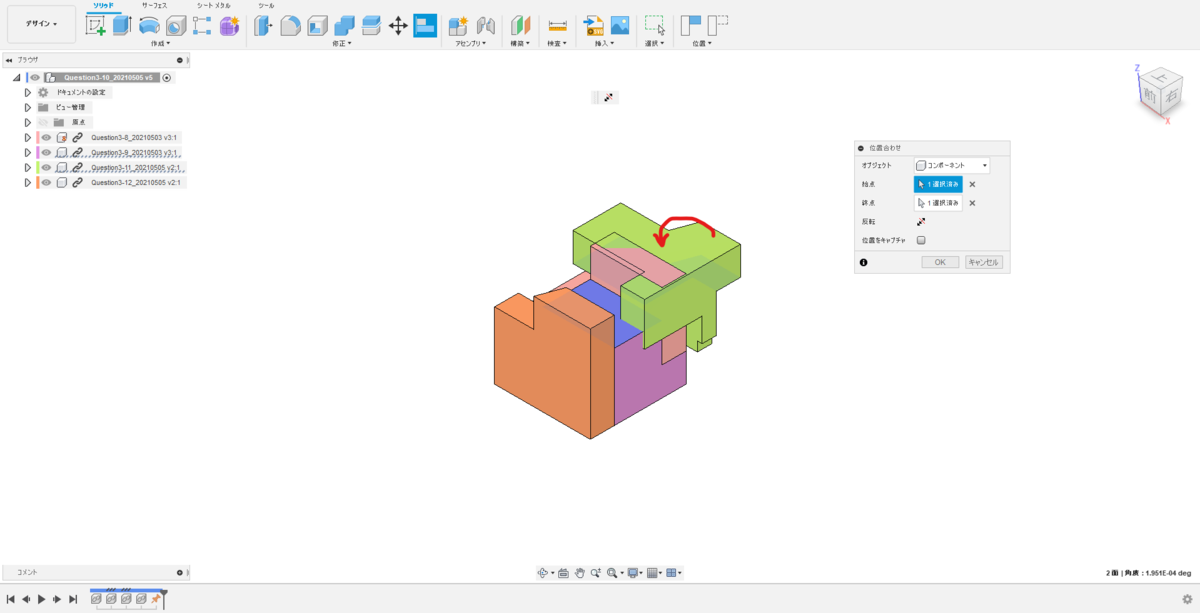Image resolution: width=1200 pixels, height=613 pixels.
Task: Open the オブジェクト コンポーネント dropdown
Action: (x=952, y=165)
